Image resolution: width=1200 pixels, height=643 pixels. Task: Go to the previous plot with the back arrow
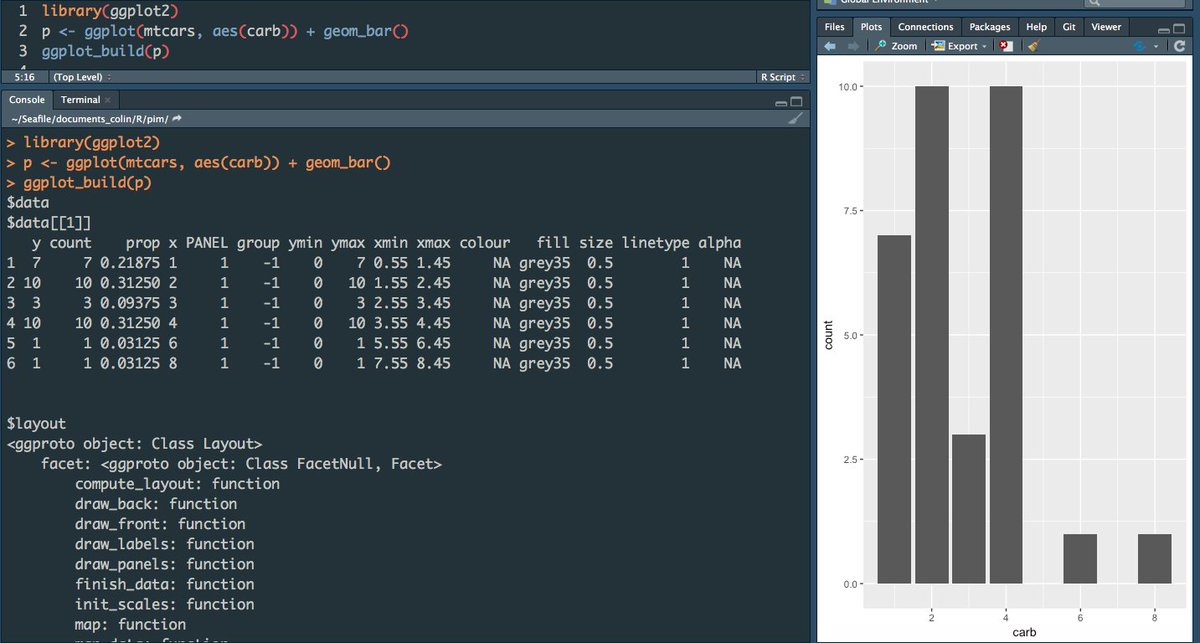point(830,46)
